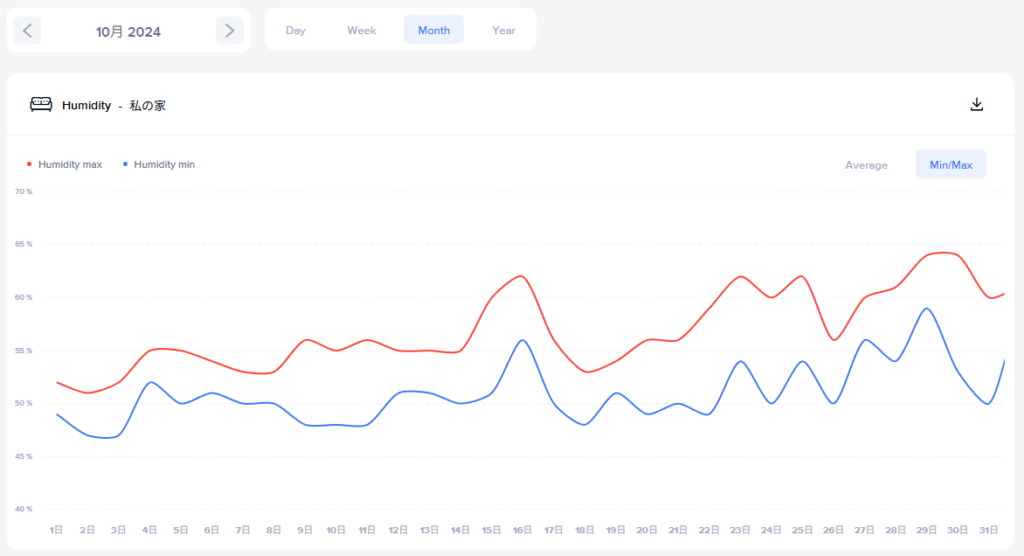This screenshot has width=1024, height=556.
Task: Click the sofa icon beside Humidity
Action: click(x=41, y=104)
